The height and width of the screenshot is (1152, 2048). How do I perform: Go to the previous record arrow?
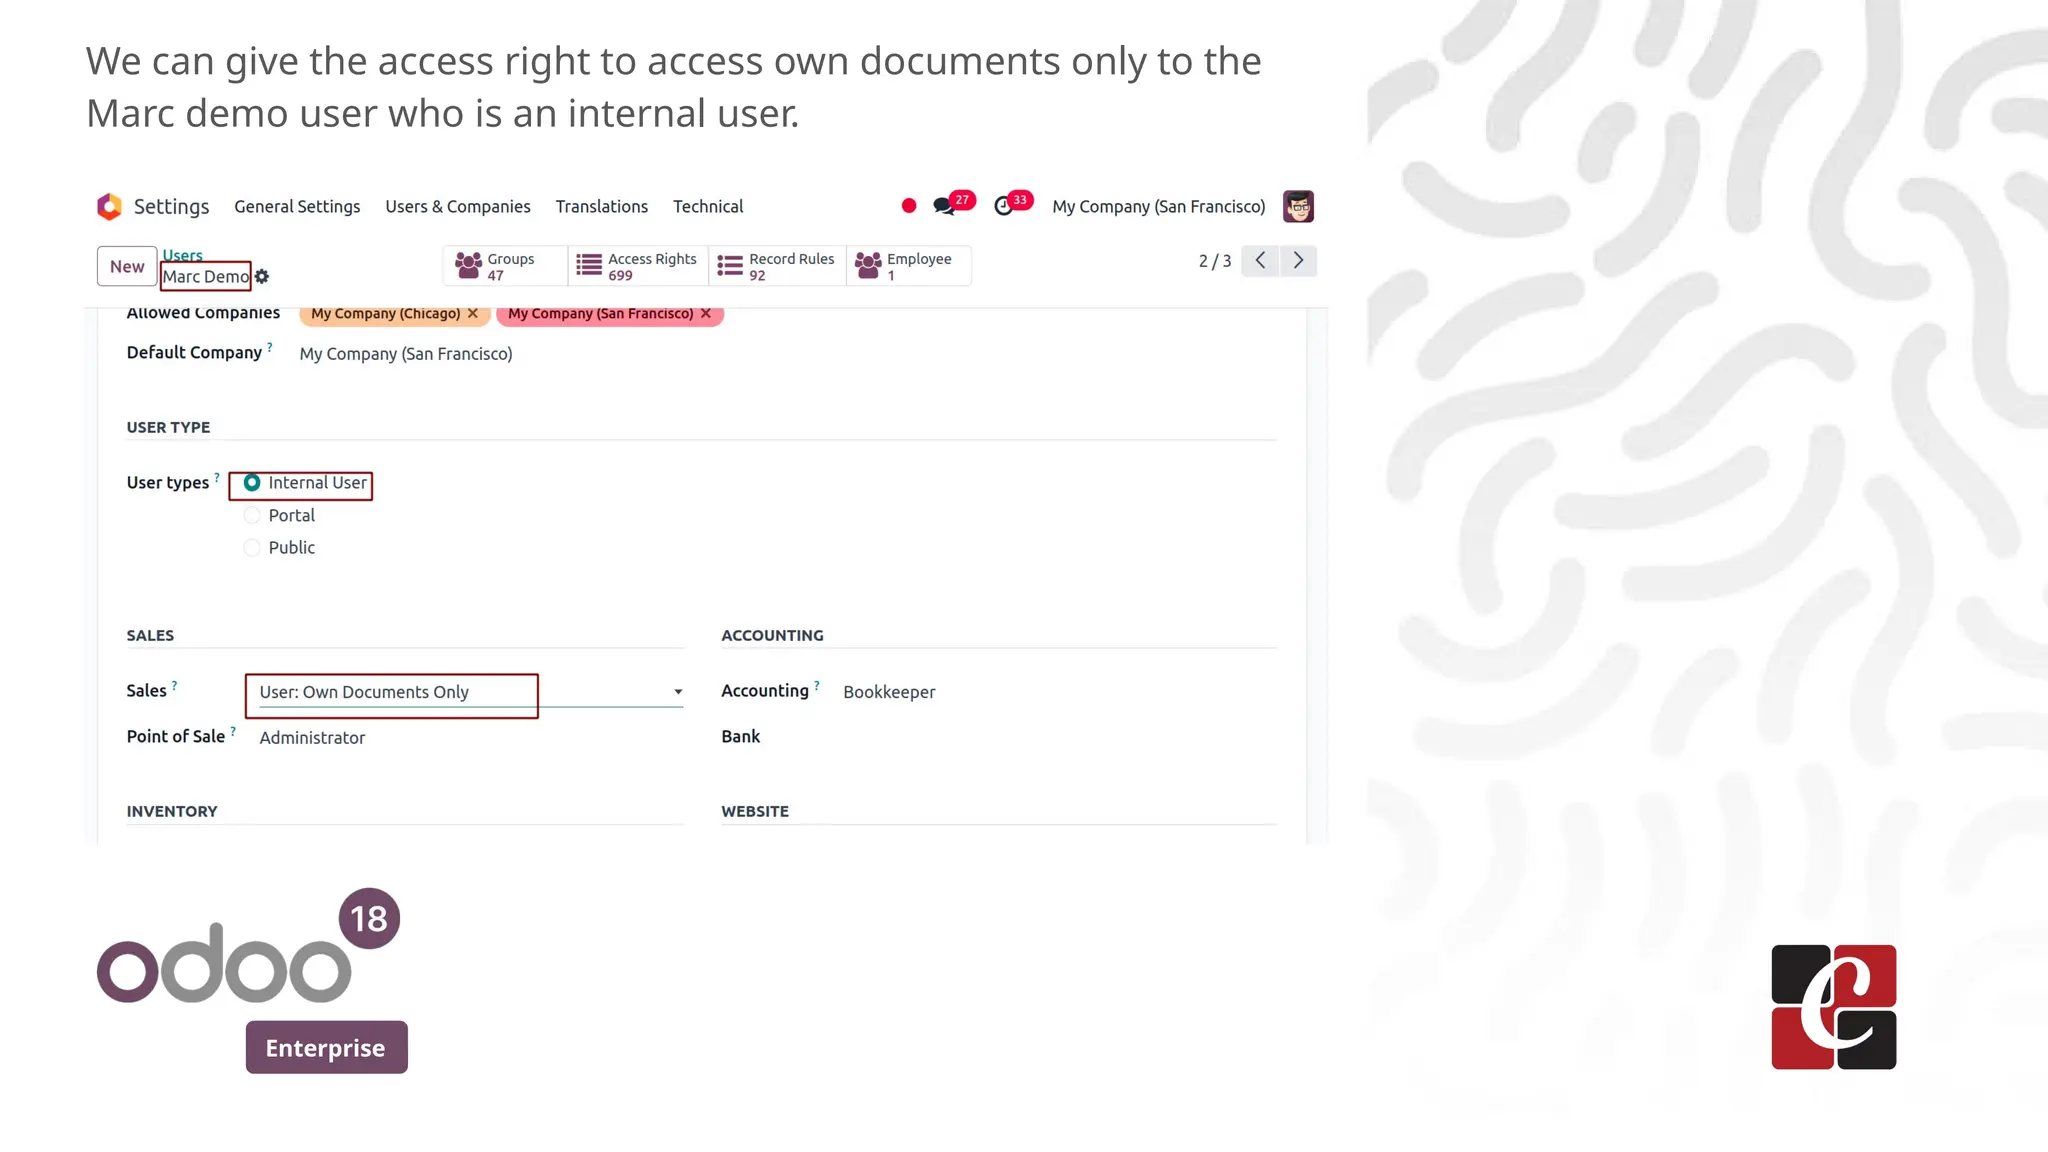coord(1260,260)
